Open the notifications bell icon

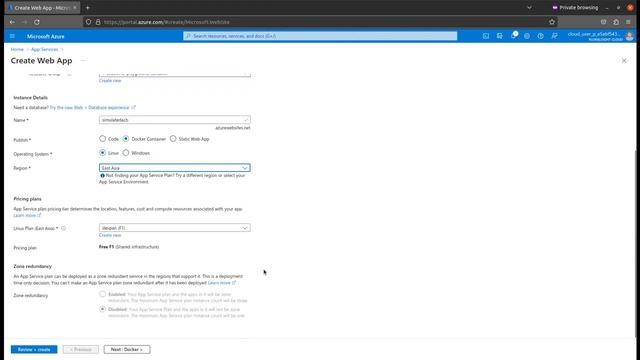click(513, 36)
